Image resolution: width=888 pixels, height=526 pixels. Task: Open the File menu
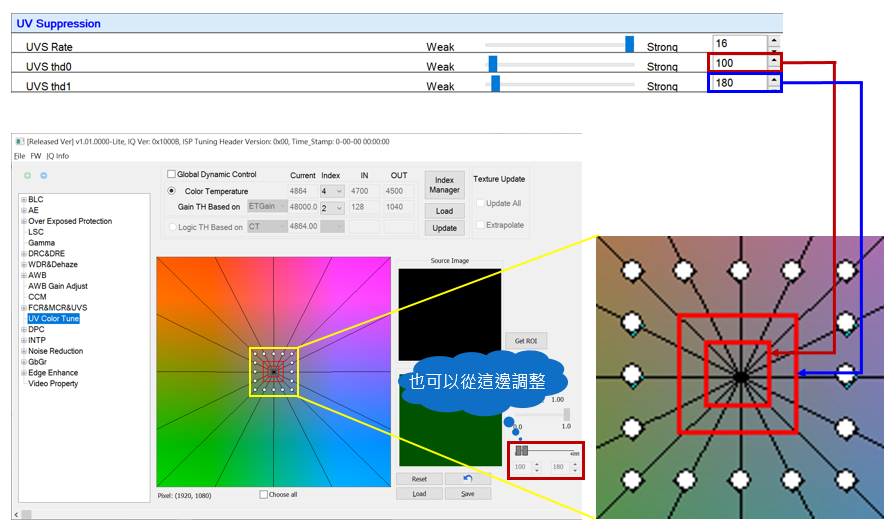tap(19, 156)
